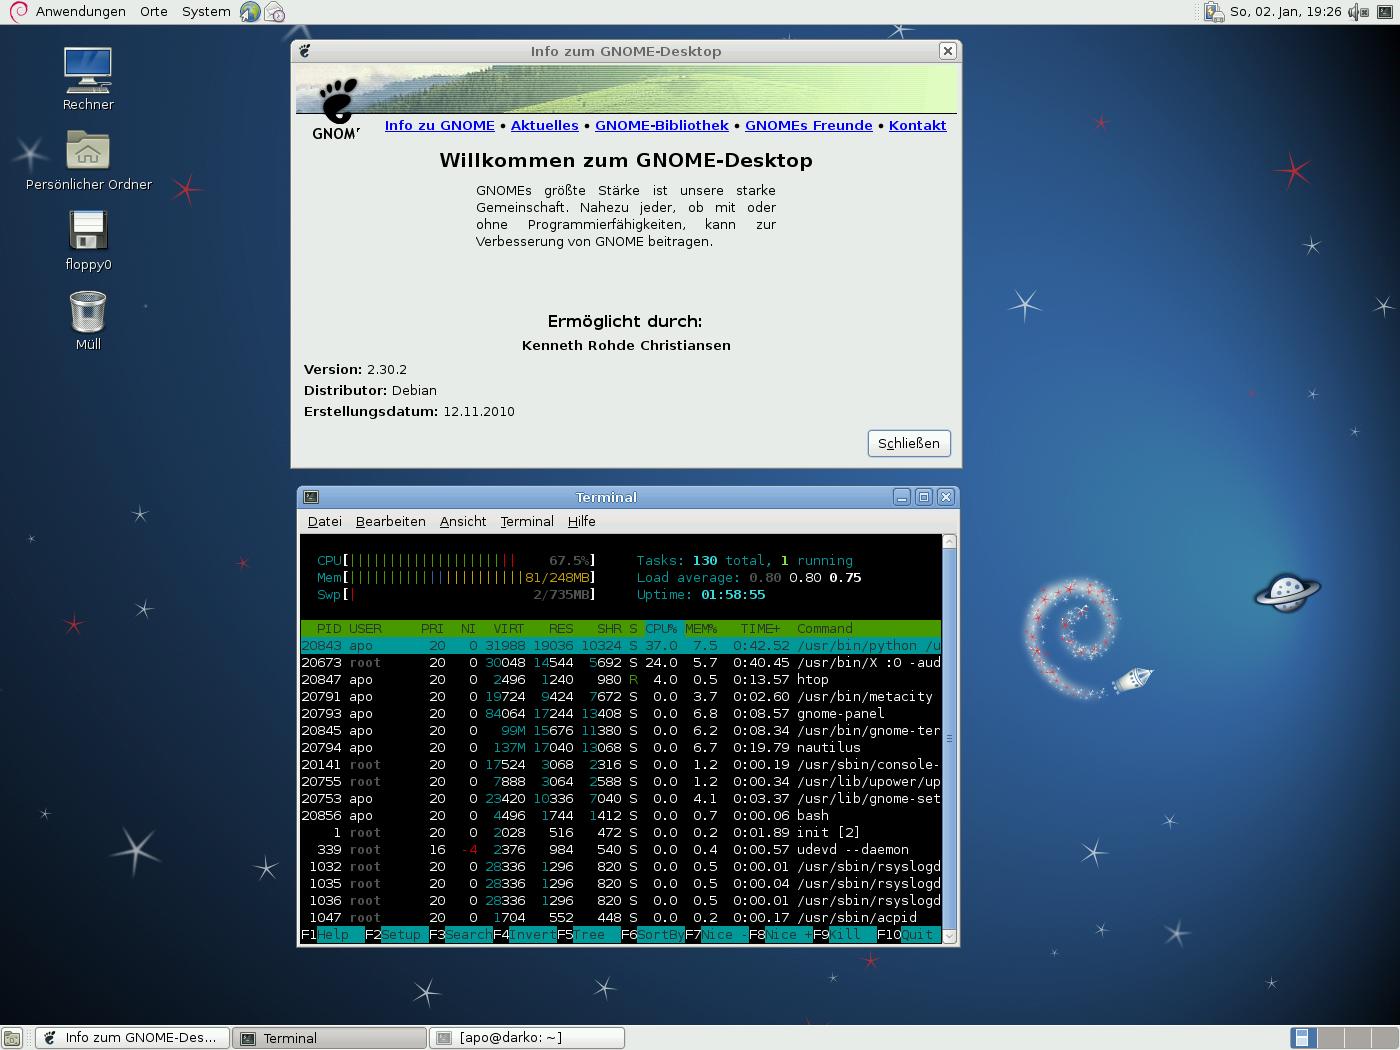The image size is (1400, 1050).
Task: Launch the mail client envelope icon
Action: (x=274, y=12)
